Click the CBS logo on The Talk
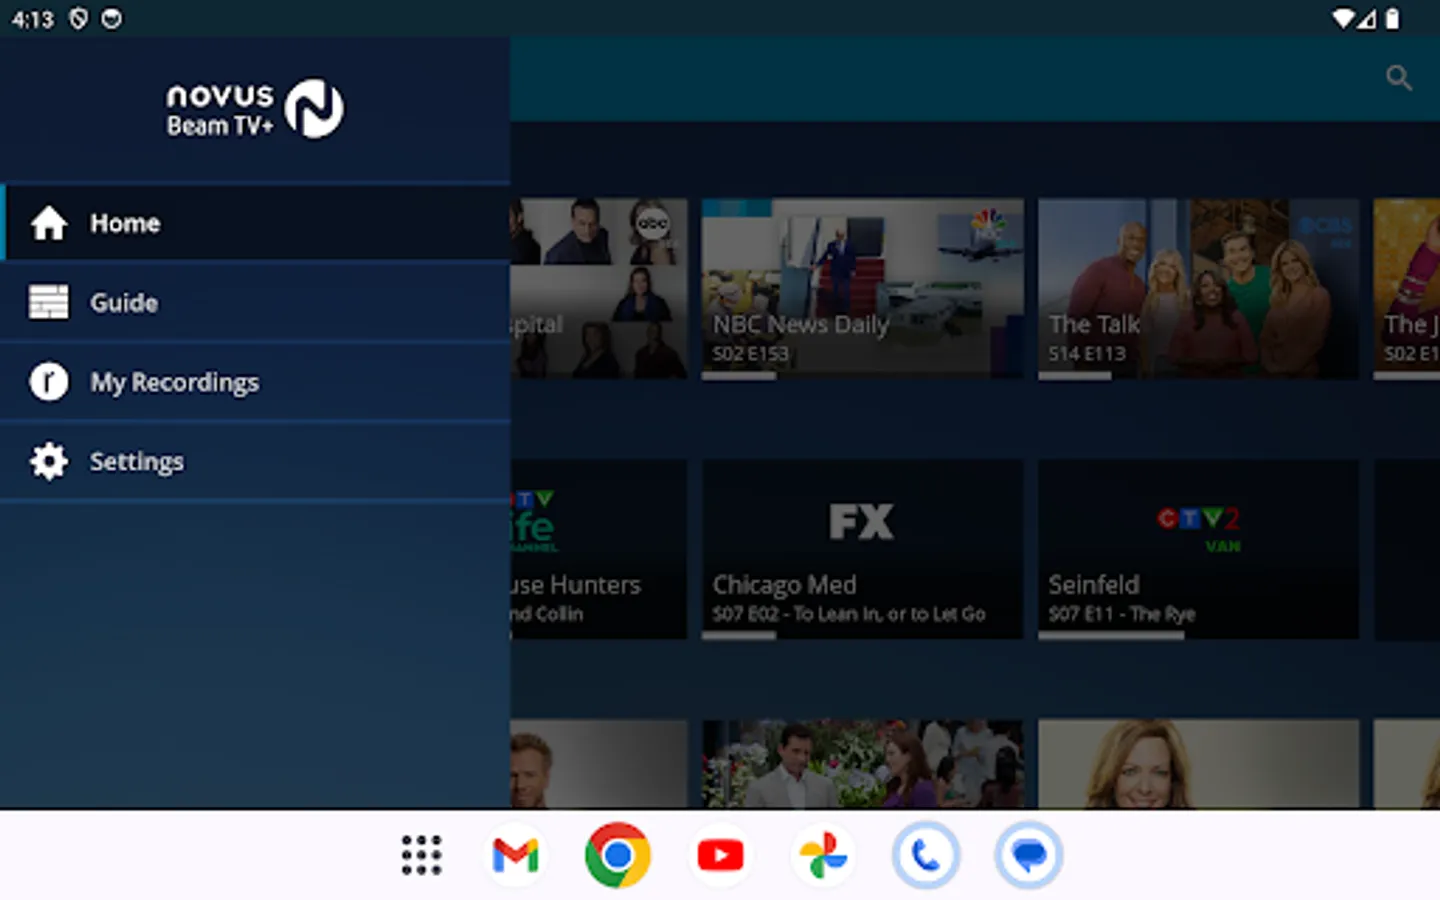 click(1326, 231)
